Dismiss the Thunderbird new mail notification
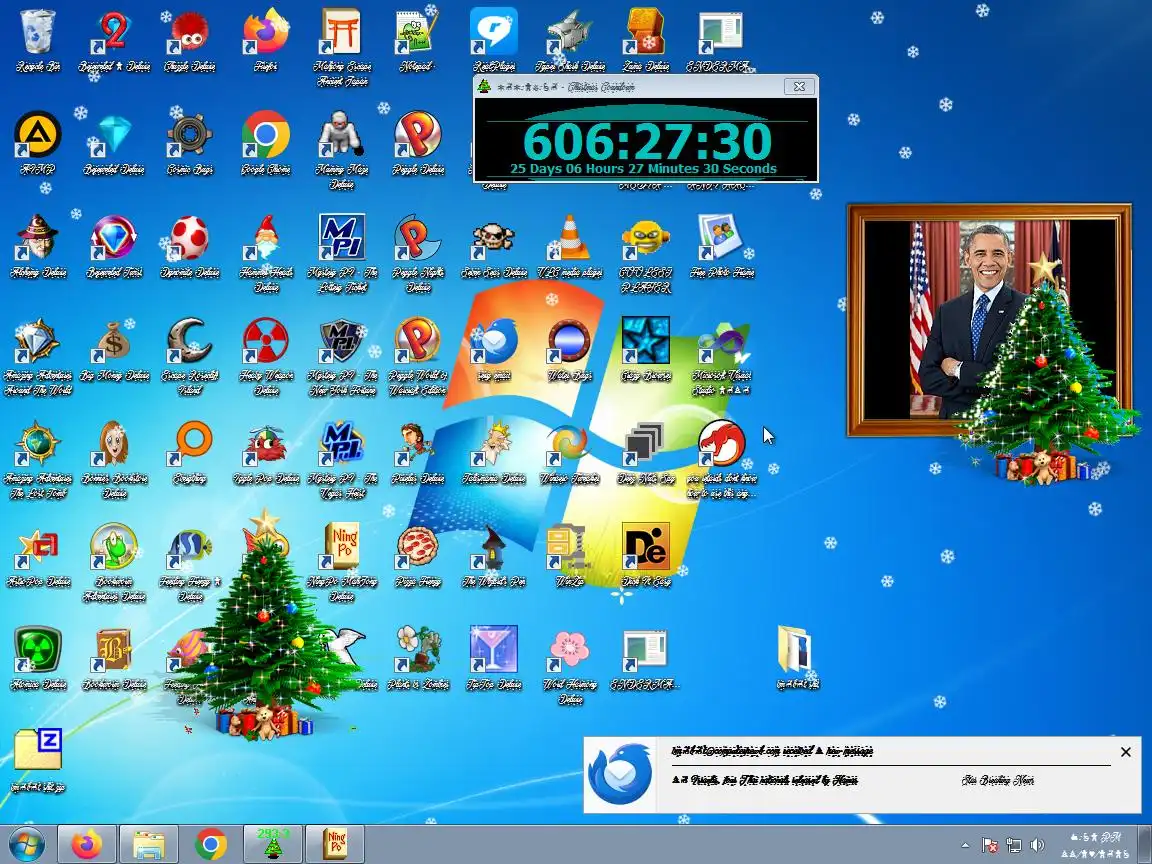Screen dimensions: 1152x864 click(x=1126, y=752)
